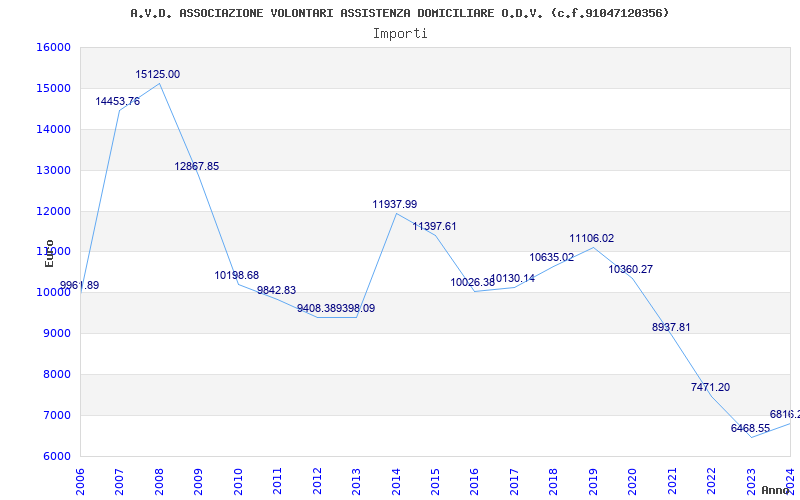The width and height of the screenshot is (800, 500).
Task: Select the 10026.38 data label
Action: (x=472, y=282)
